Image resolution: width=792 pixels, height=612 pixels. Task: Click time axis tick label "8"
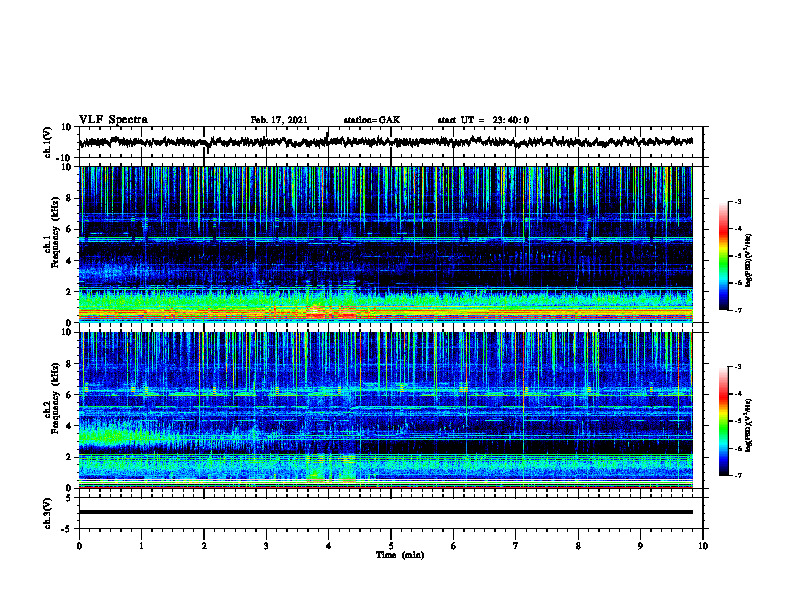(578, 546)
